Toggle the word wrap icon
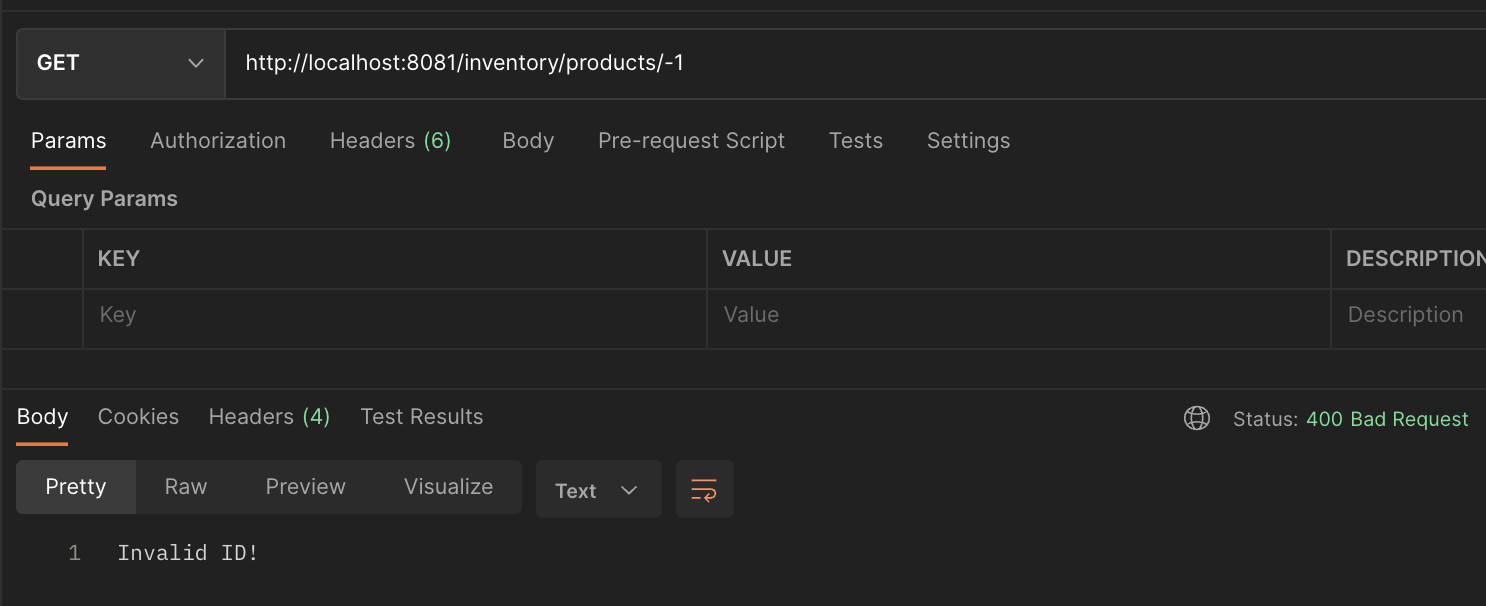 coord(704,490)
